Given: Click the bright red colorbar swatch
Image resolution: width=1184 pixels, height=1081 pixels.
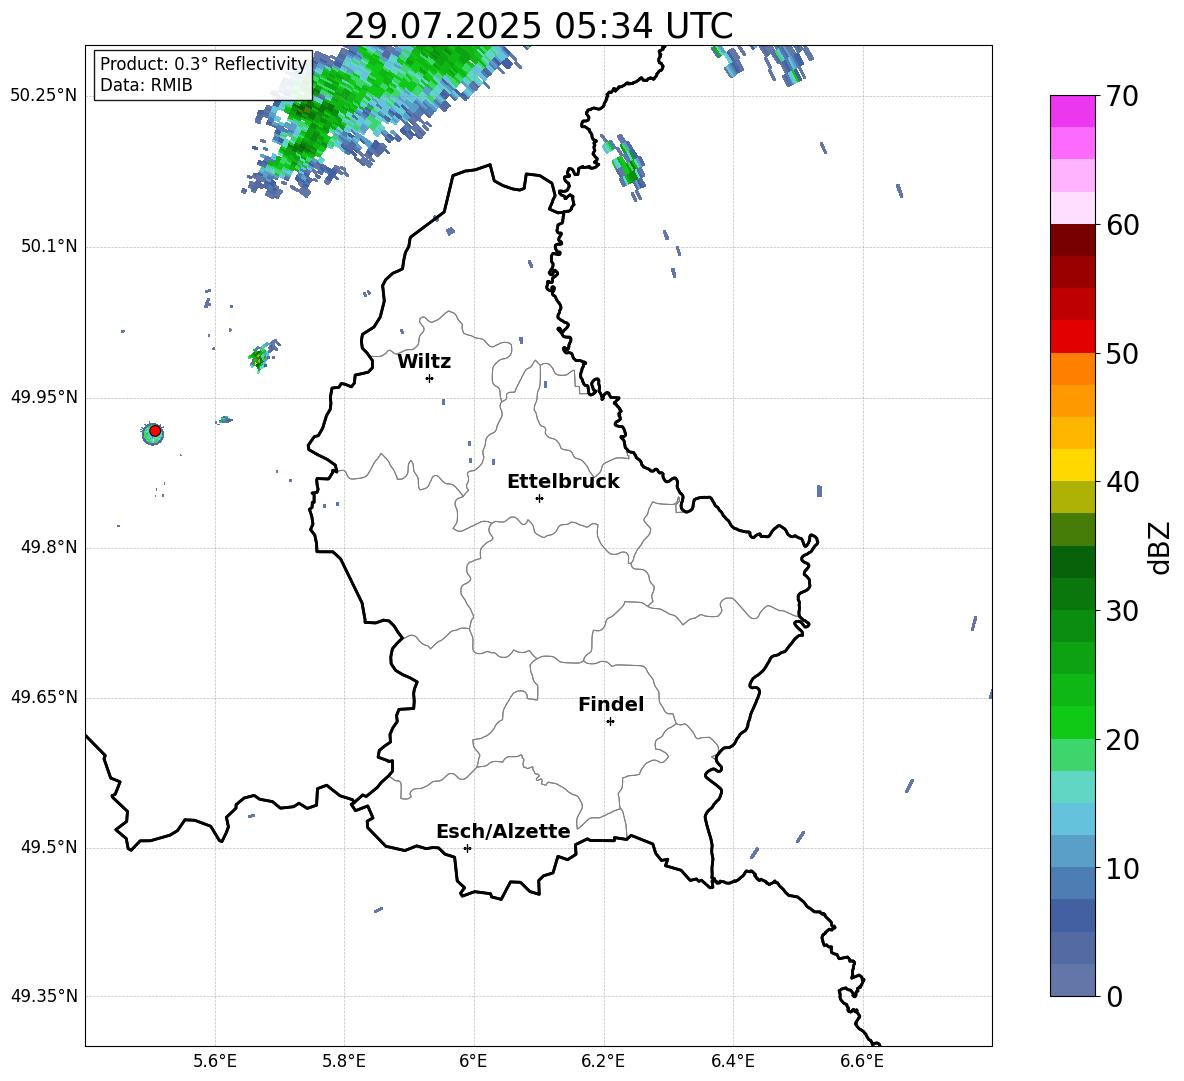Looking at the screenshot, I should [x=1072, y=337].
